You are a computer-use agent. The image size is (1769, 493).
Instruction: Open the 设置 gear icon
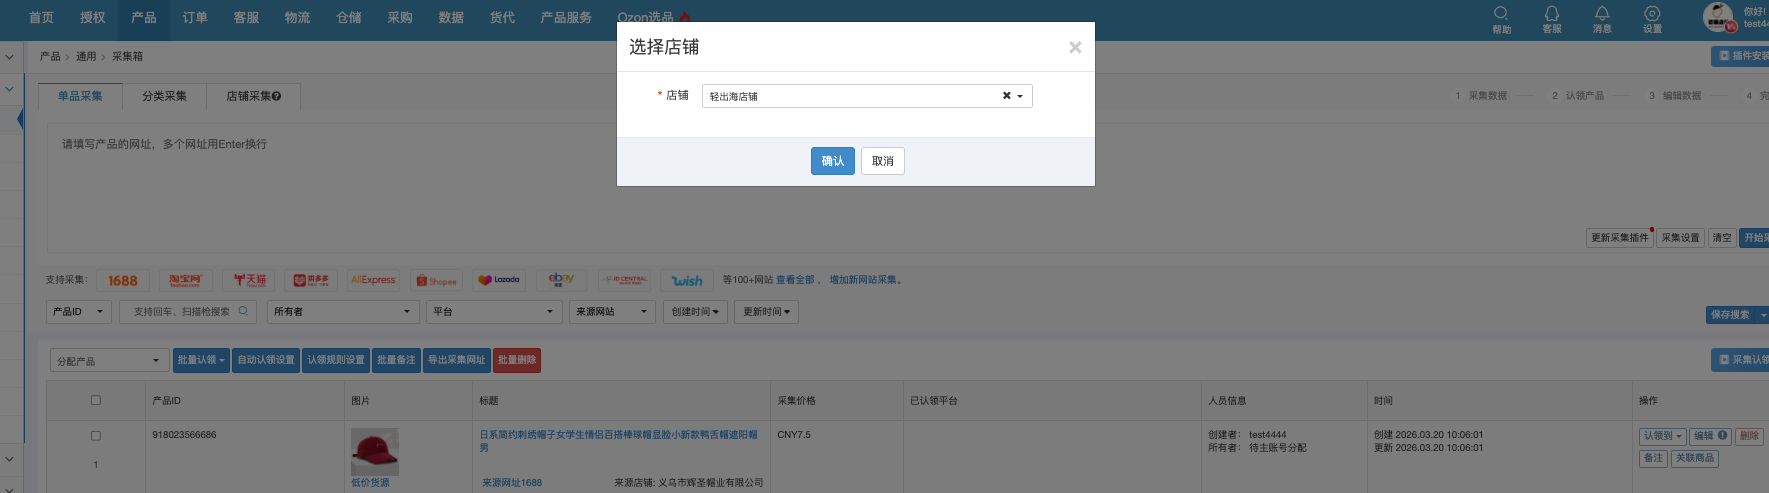tap(1652, 14)
